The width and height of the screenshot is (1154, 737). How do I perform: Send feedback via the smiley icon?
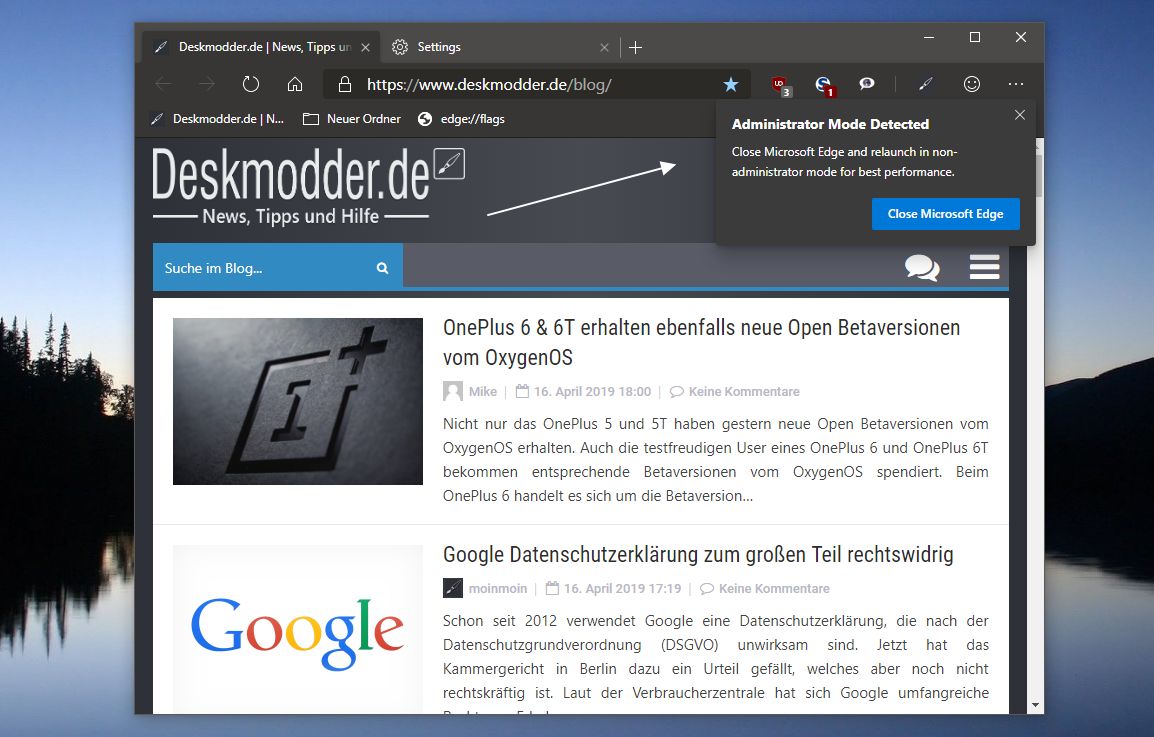pos(971,84)
